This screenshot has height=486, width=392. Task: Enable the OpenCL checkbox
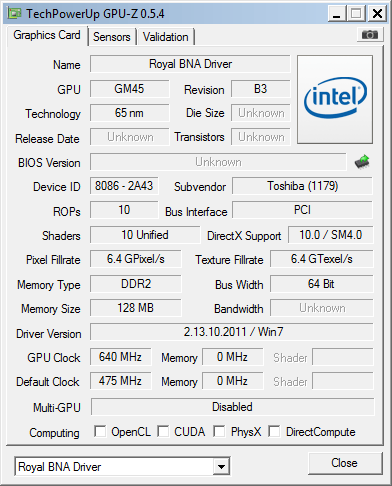pos(100,431)
